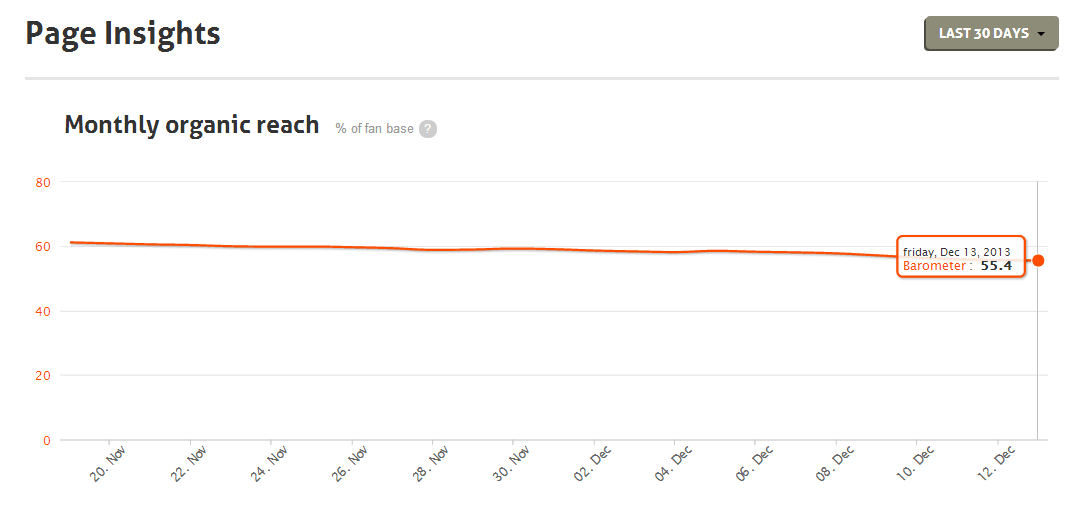Click the 02. Dec date label
Screen dimensions: 1080x517
click(595, 464)
